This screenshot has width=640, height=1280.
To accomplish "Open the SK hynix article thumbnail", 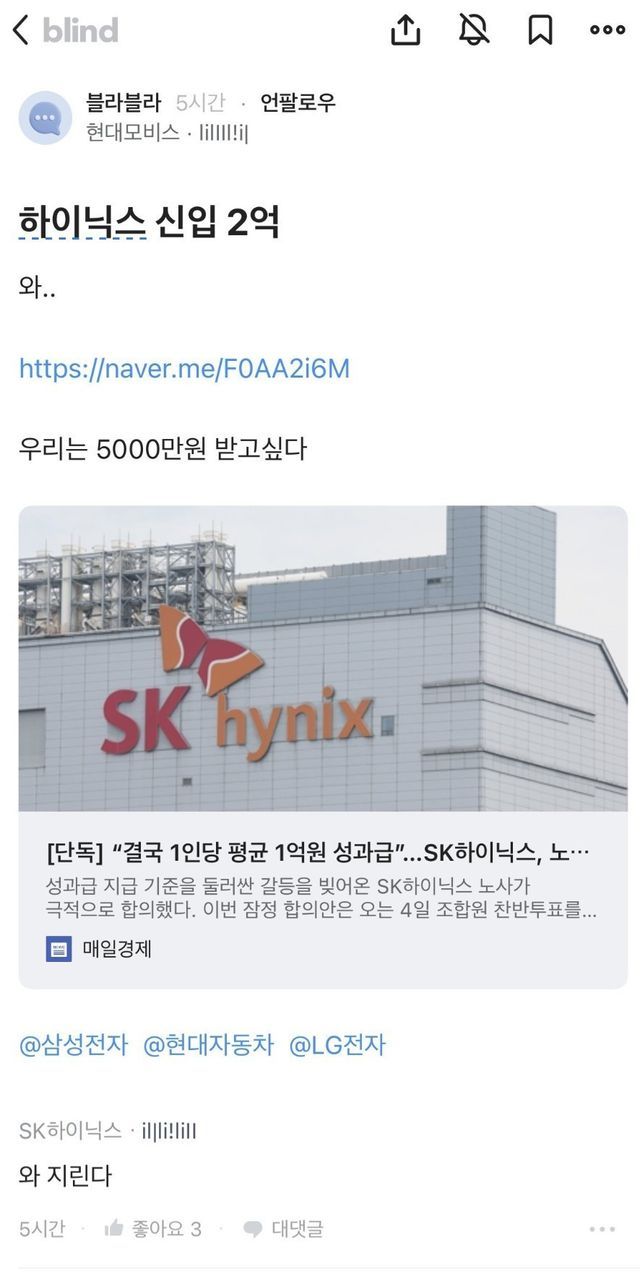I will coord(323,658).
